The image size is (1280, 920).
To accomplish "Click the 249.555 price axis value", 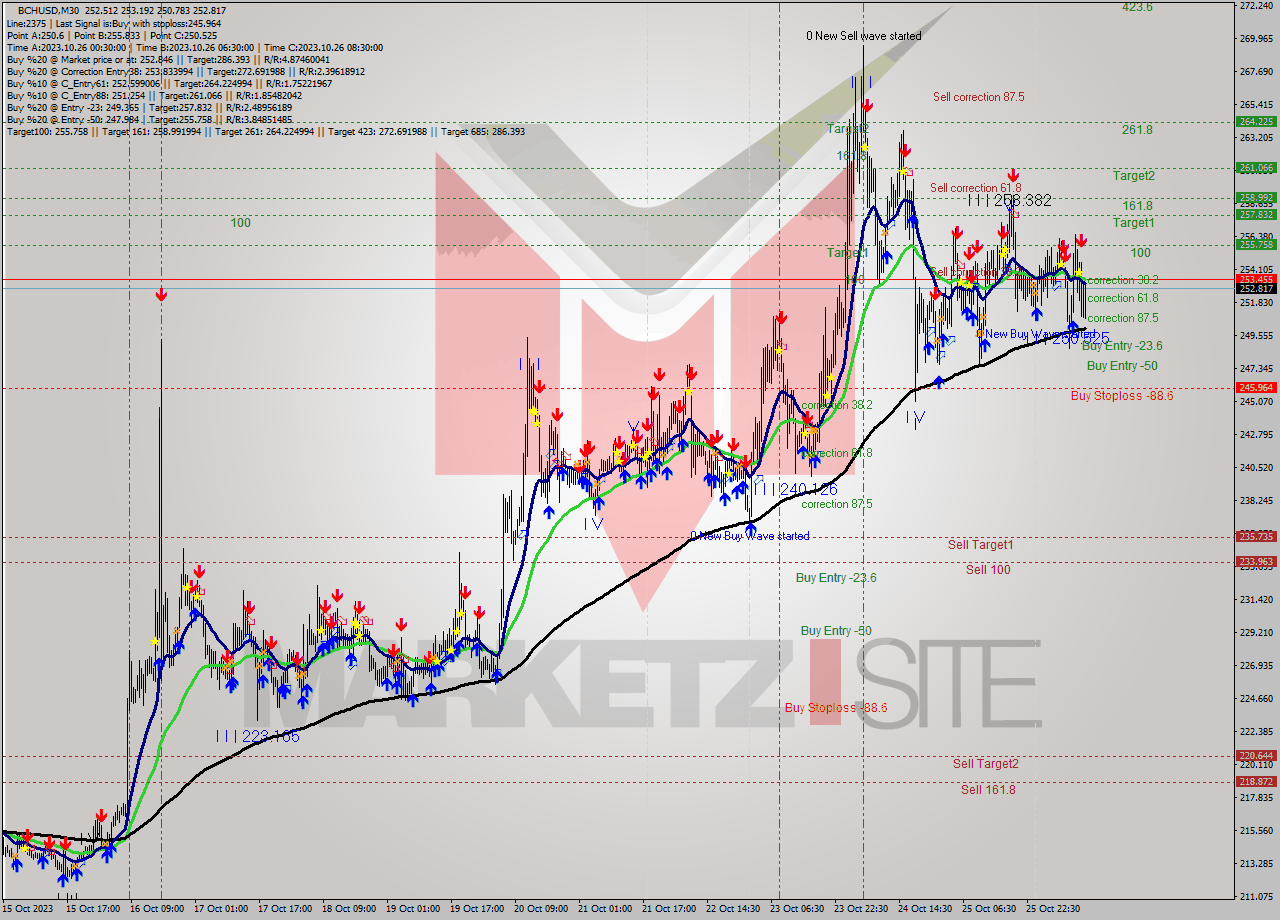I will click(1256, 336).
